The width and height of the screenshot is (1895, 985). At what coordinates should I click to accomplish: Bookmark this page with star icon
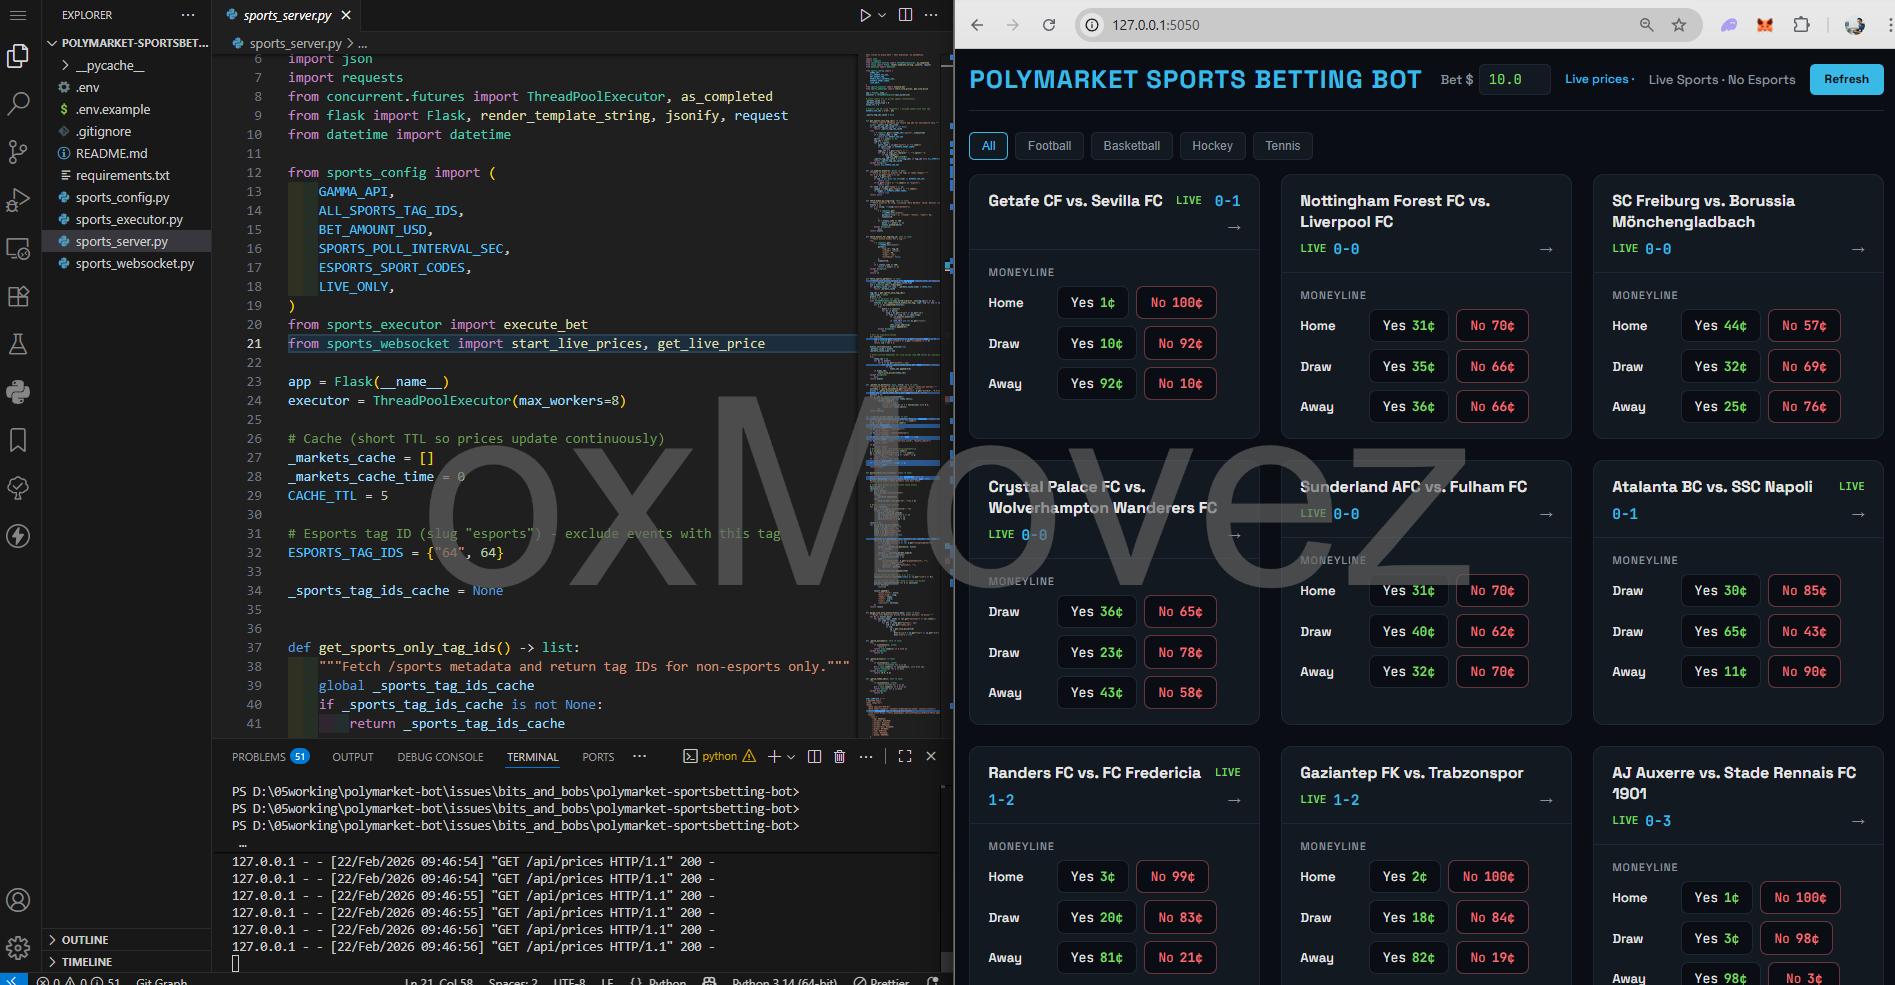[x=1679, y=25]
